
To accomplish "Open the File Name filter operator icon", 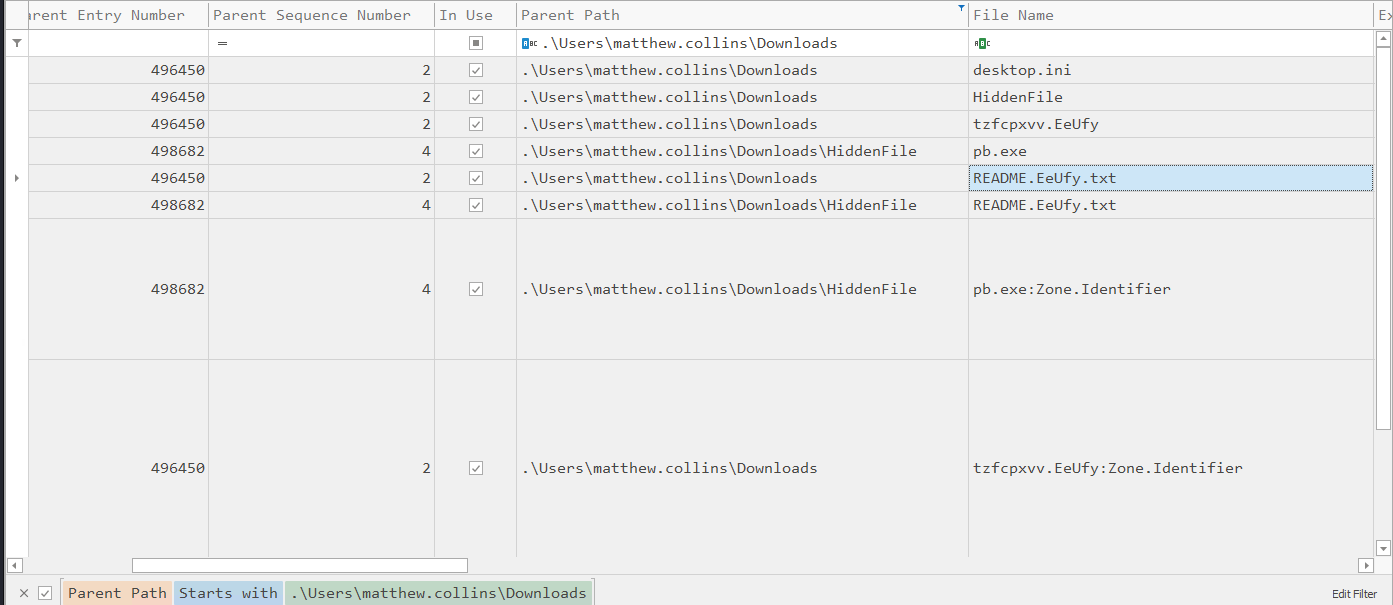I will click(x=981, y=43).
